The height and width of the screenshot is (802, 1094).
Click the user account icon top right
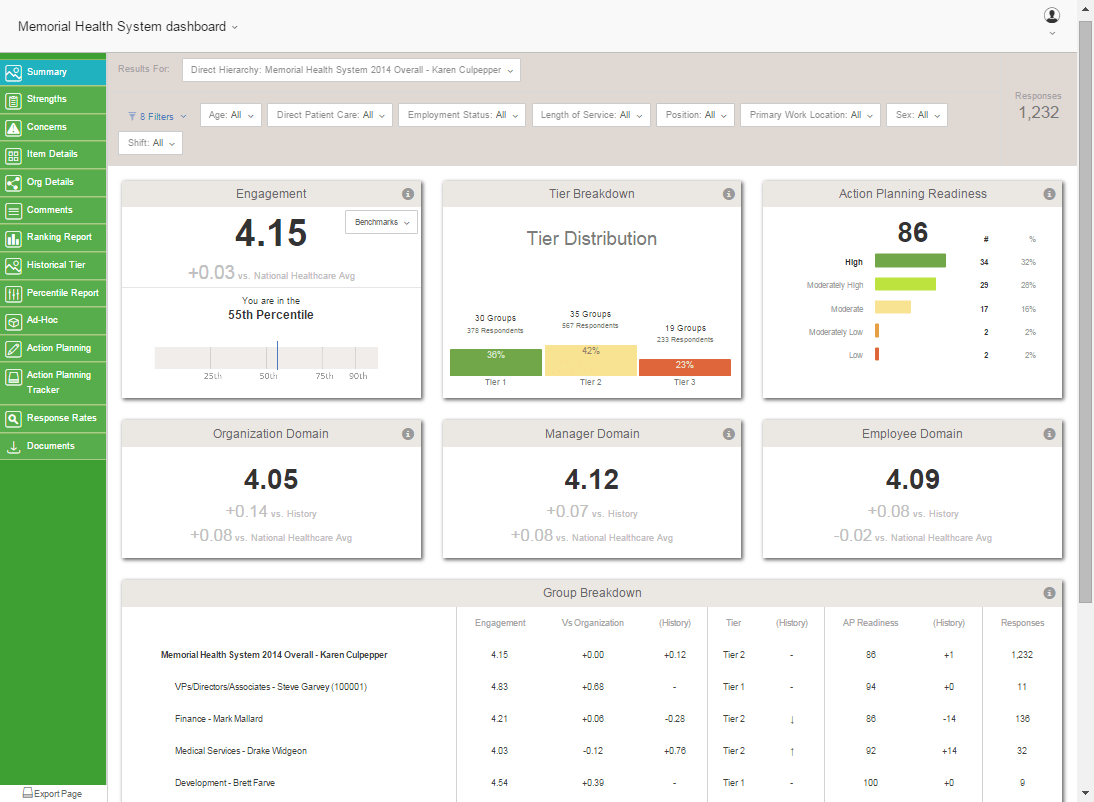[x=1051, y=15]
